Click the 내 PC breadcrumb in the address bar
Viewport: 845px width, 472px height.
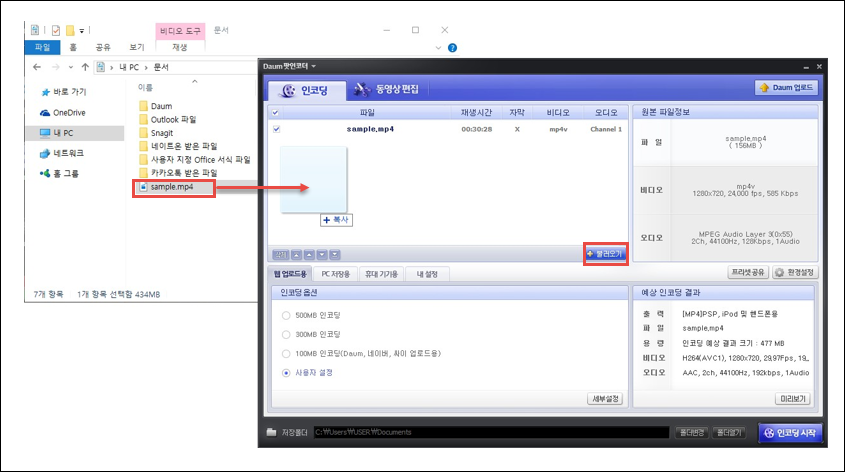click(129, 67)
